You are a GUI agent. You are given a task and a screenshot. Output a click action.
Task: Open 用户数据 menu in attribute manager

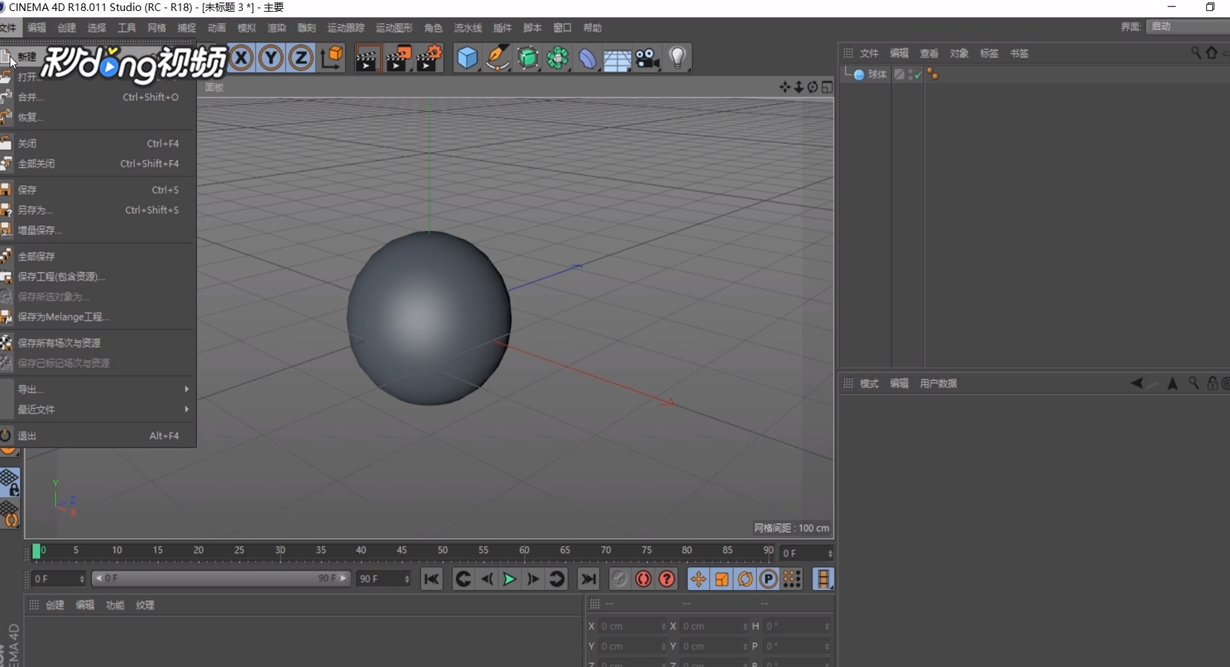pos(938,383)
